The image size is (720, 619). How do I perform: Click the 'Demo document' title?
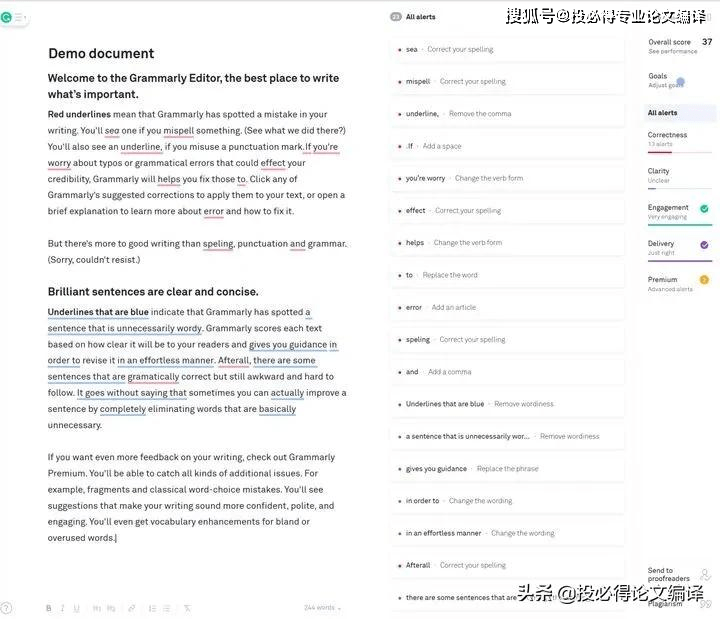coord(101,53)
